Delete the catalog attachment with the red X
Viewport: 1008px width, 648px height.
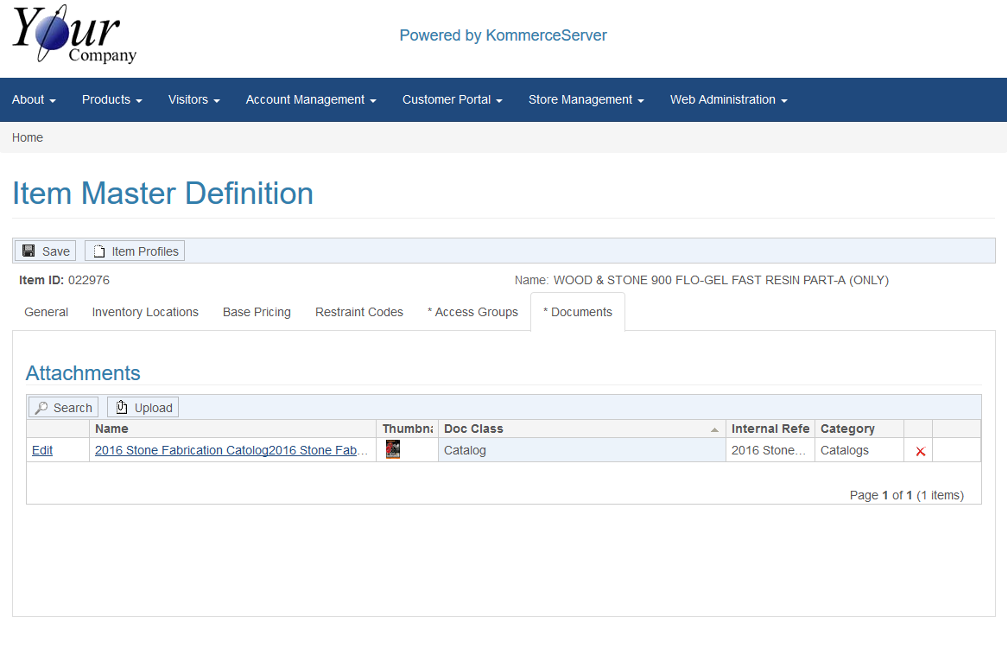[x=920, y=451]
